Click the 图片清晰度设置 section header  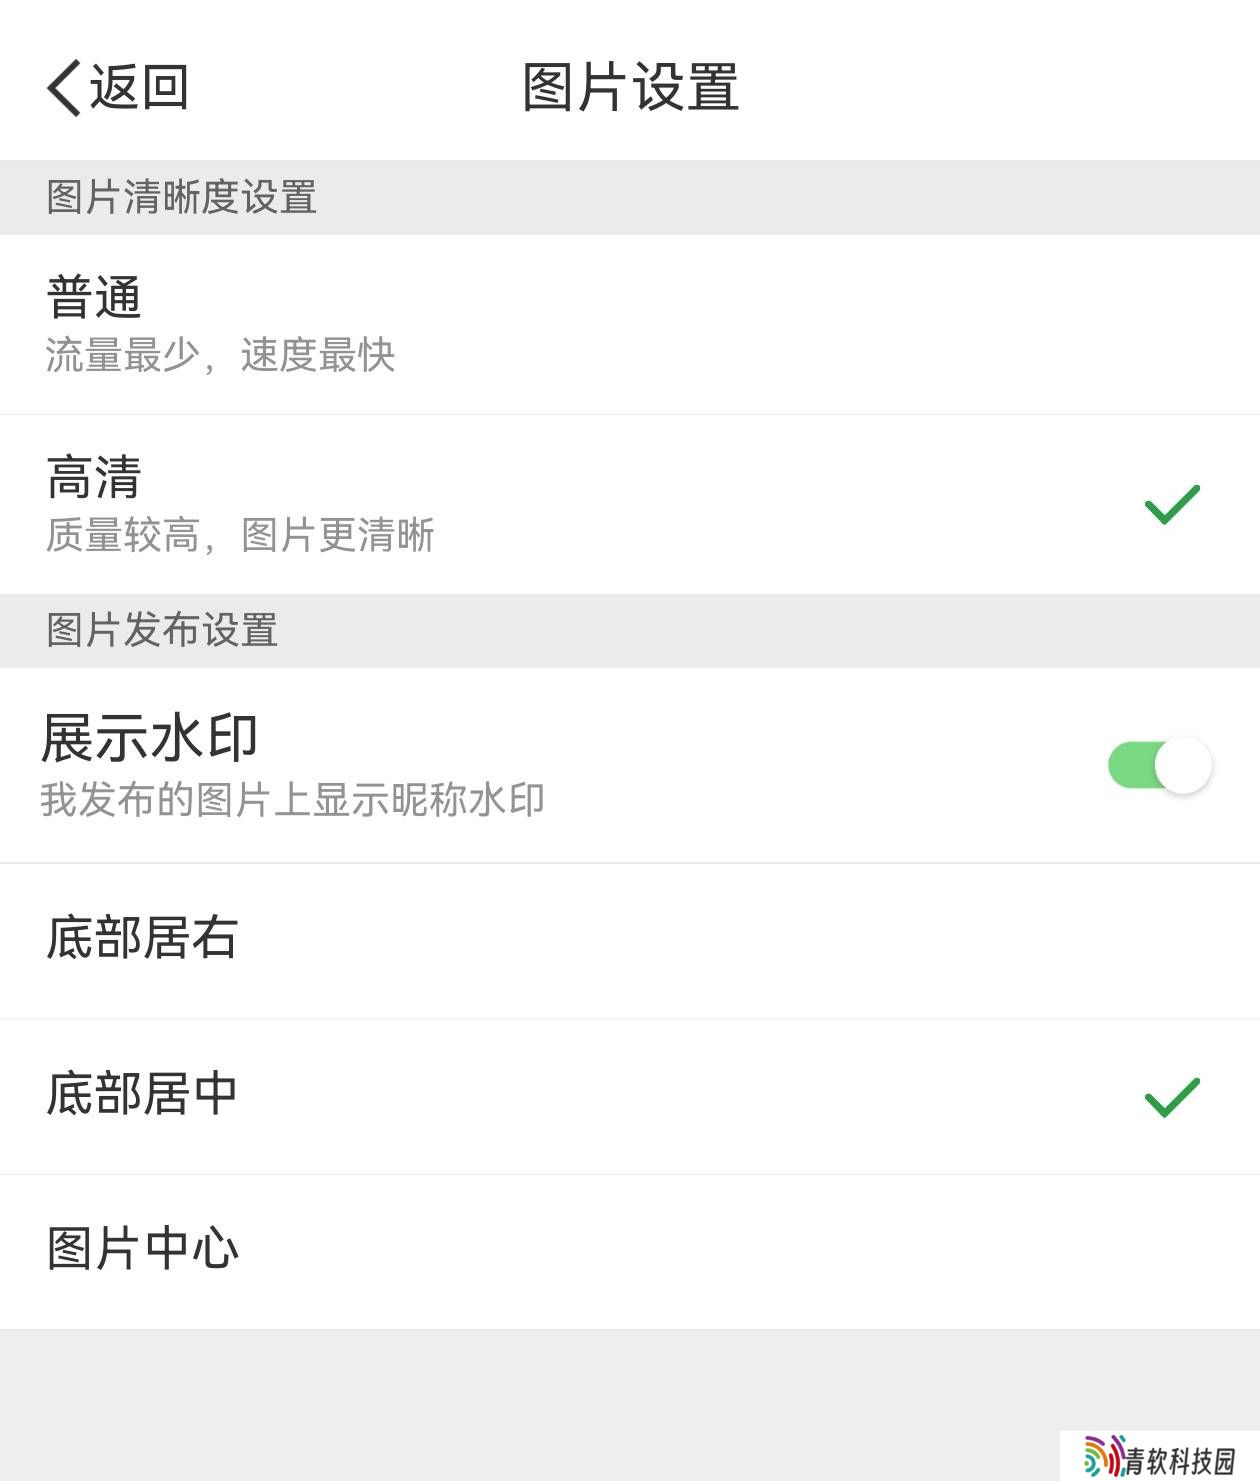(x=182, y=197)
